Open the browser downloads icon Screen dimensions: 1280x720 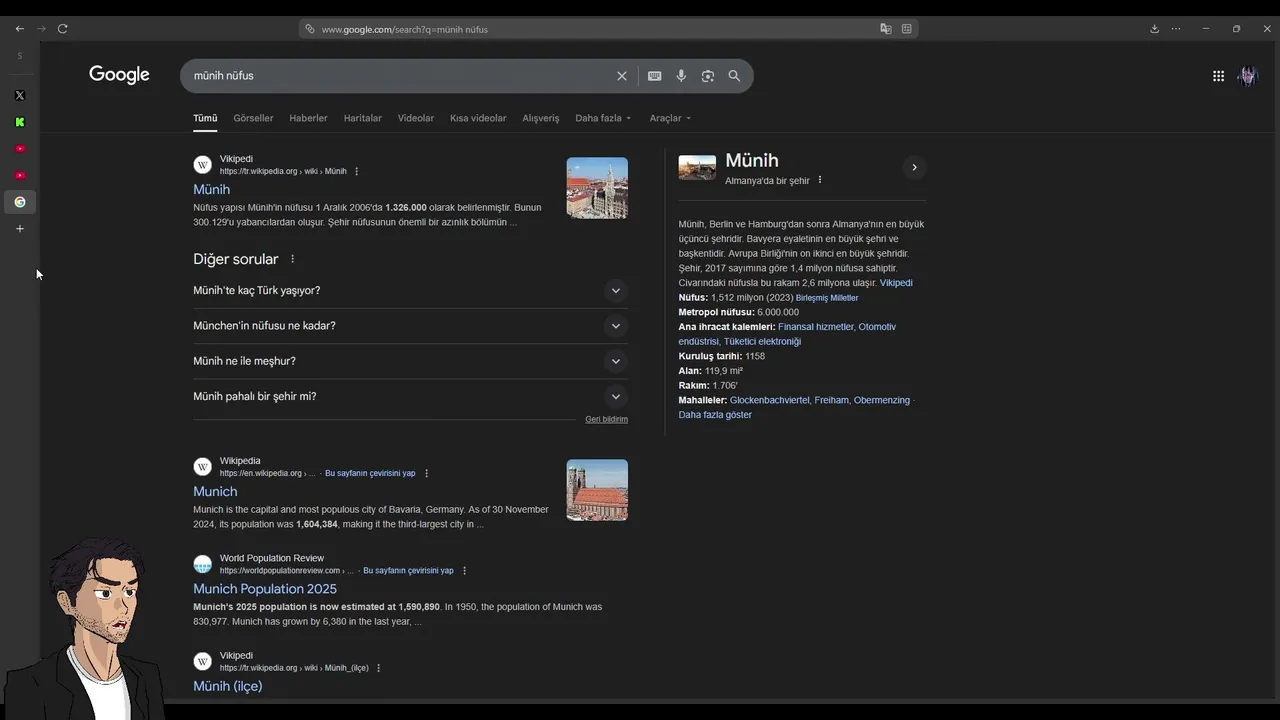pos(1154,29)
